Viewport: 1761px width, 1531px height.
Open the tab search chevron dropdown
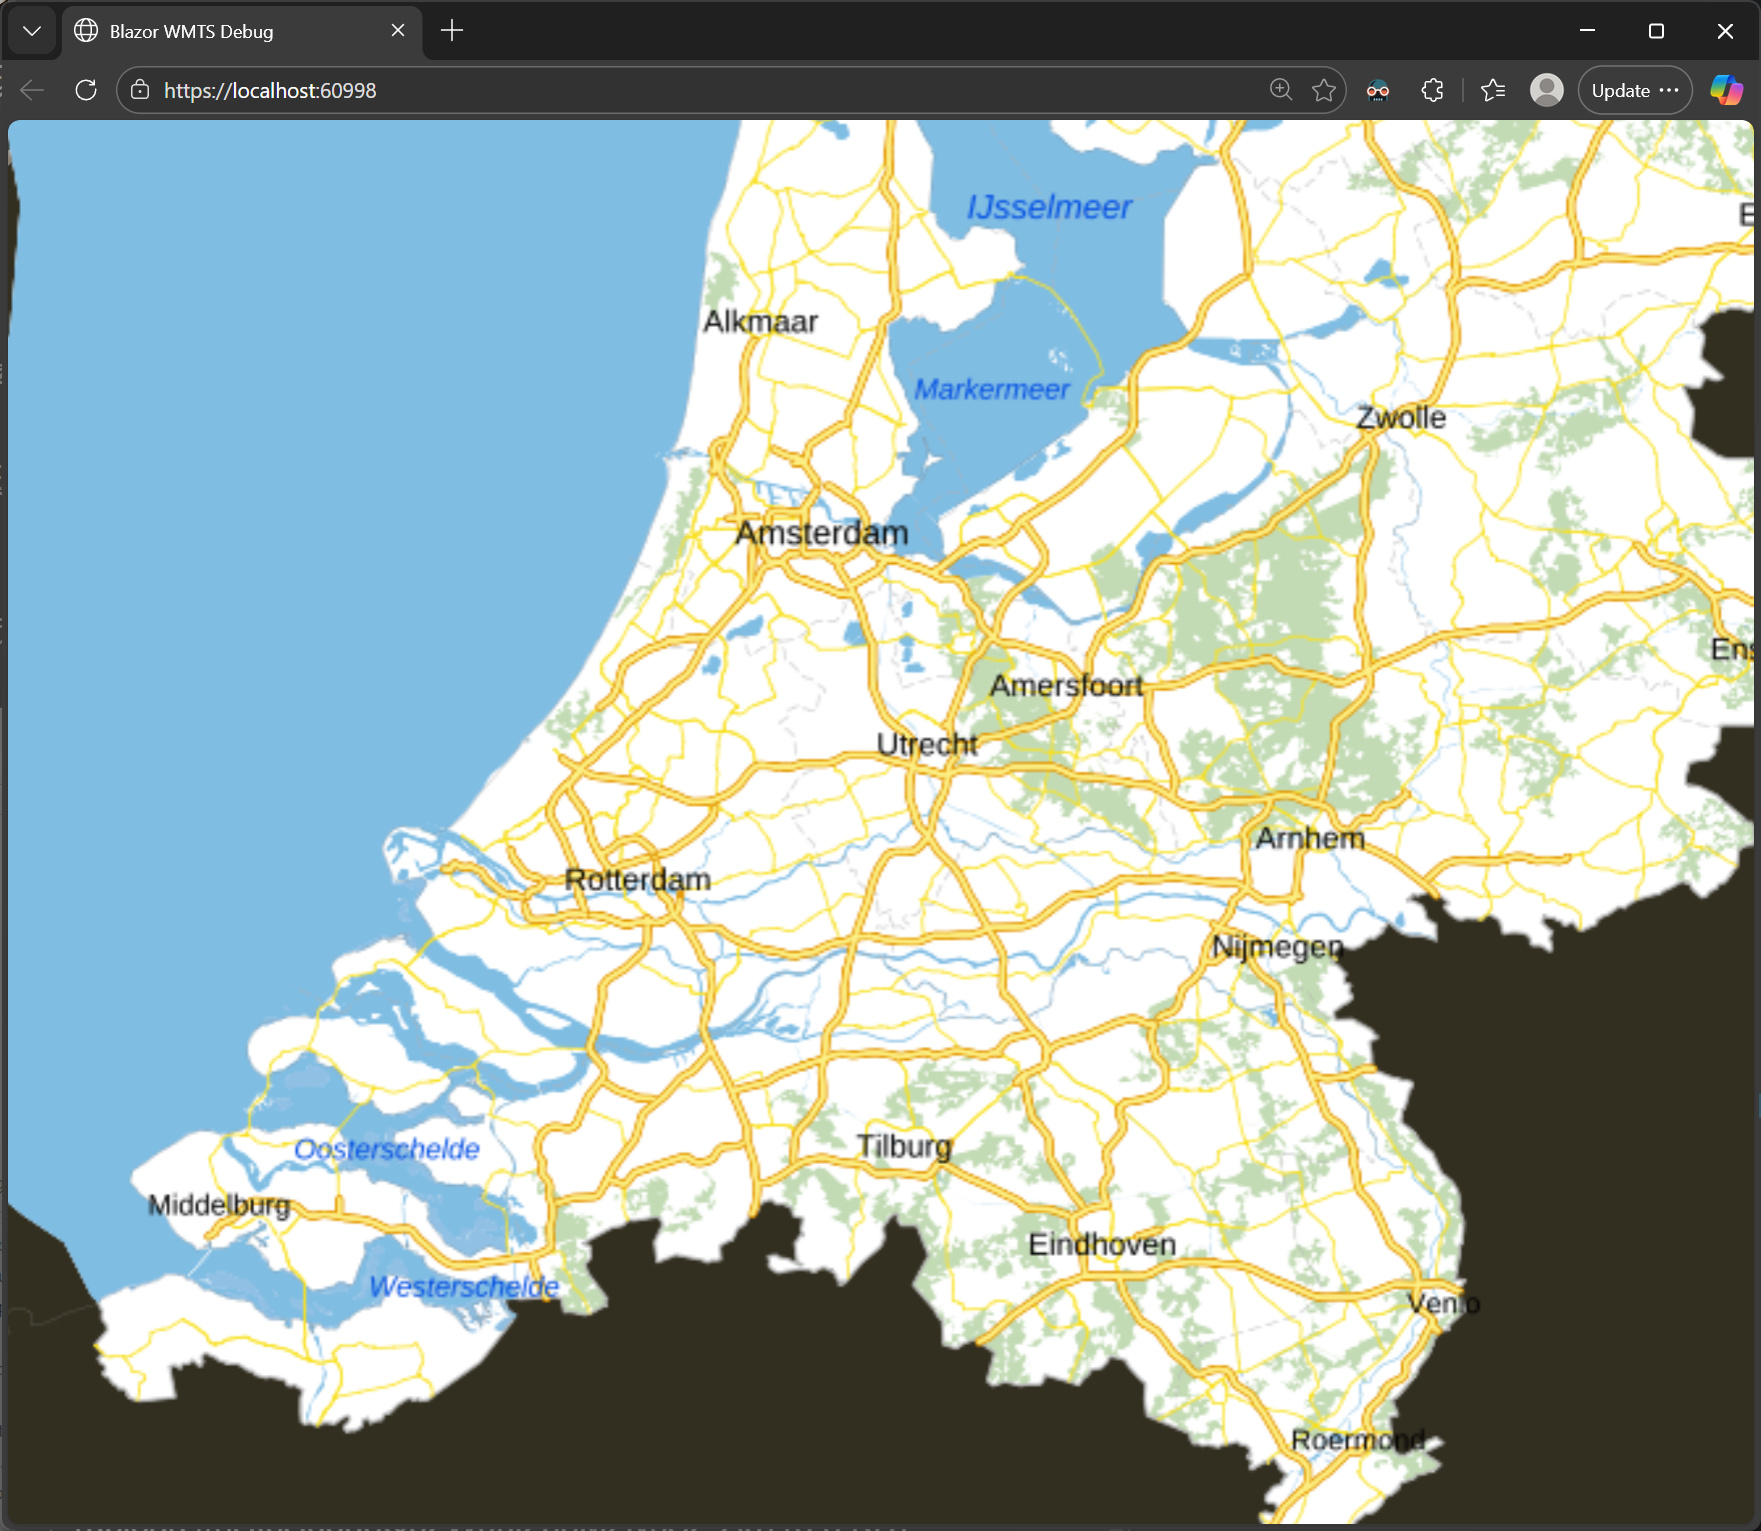(32, 31)
